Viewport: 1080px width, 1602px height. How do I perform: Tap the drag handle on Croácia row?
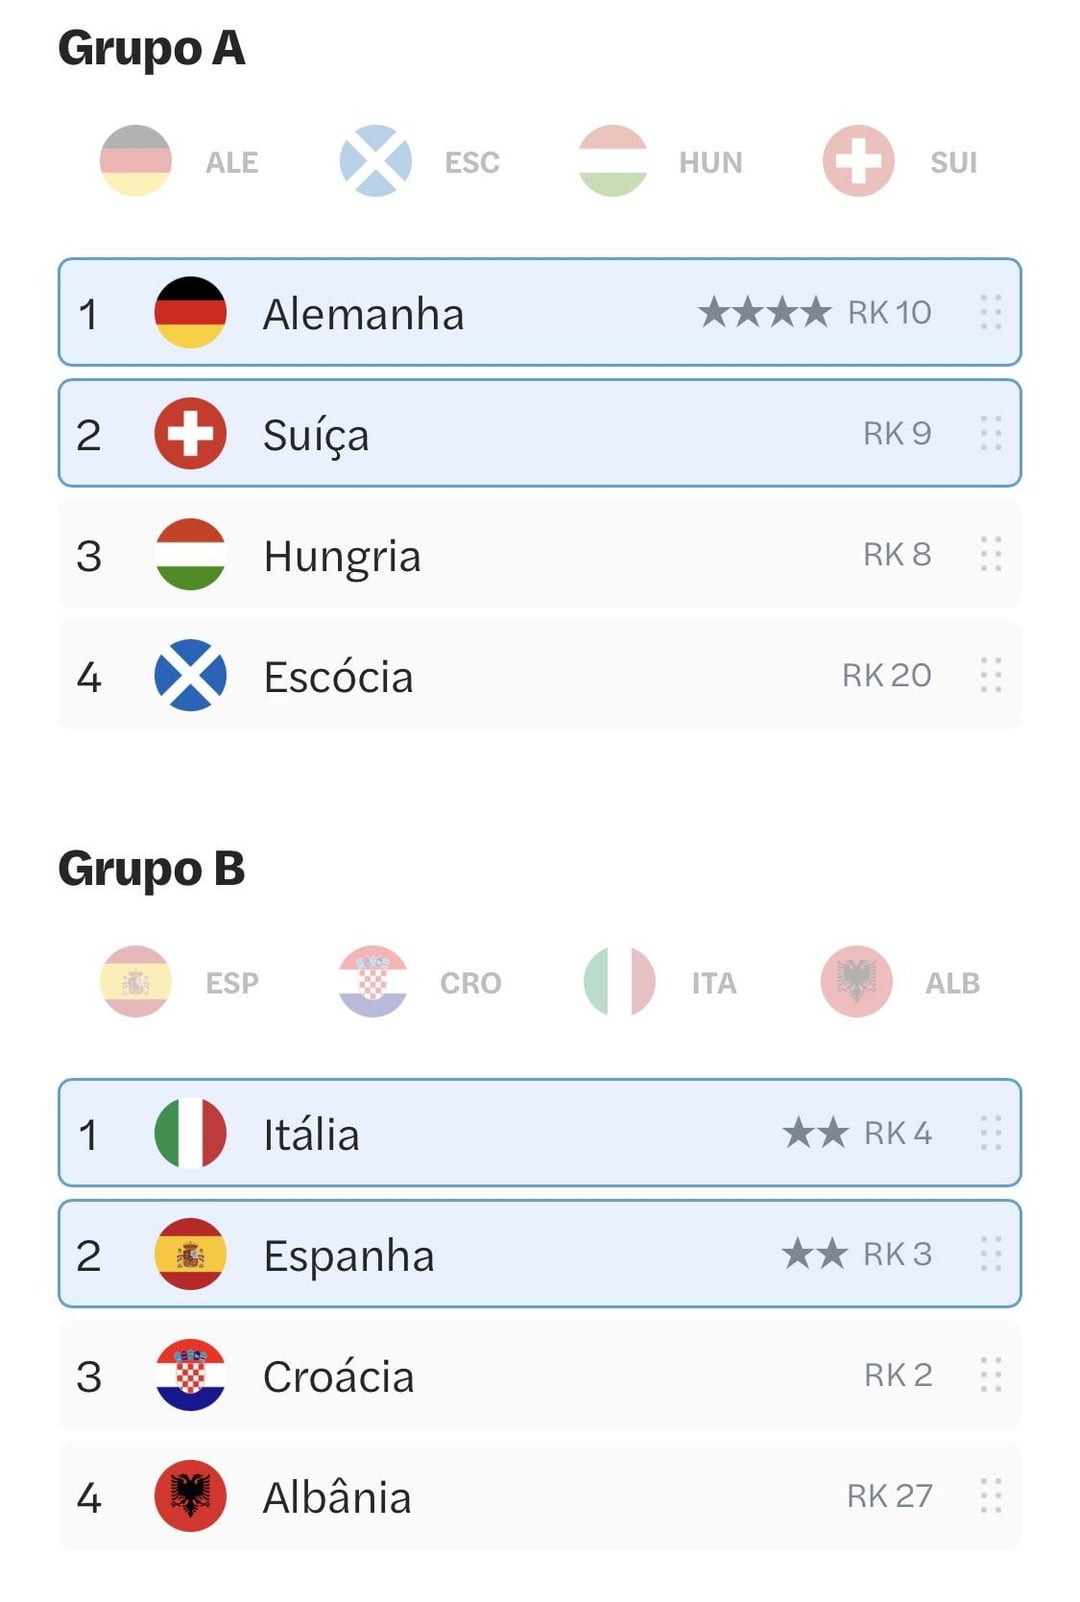[991, 1375]
